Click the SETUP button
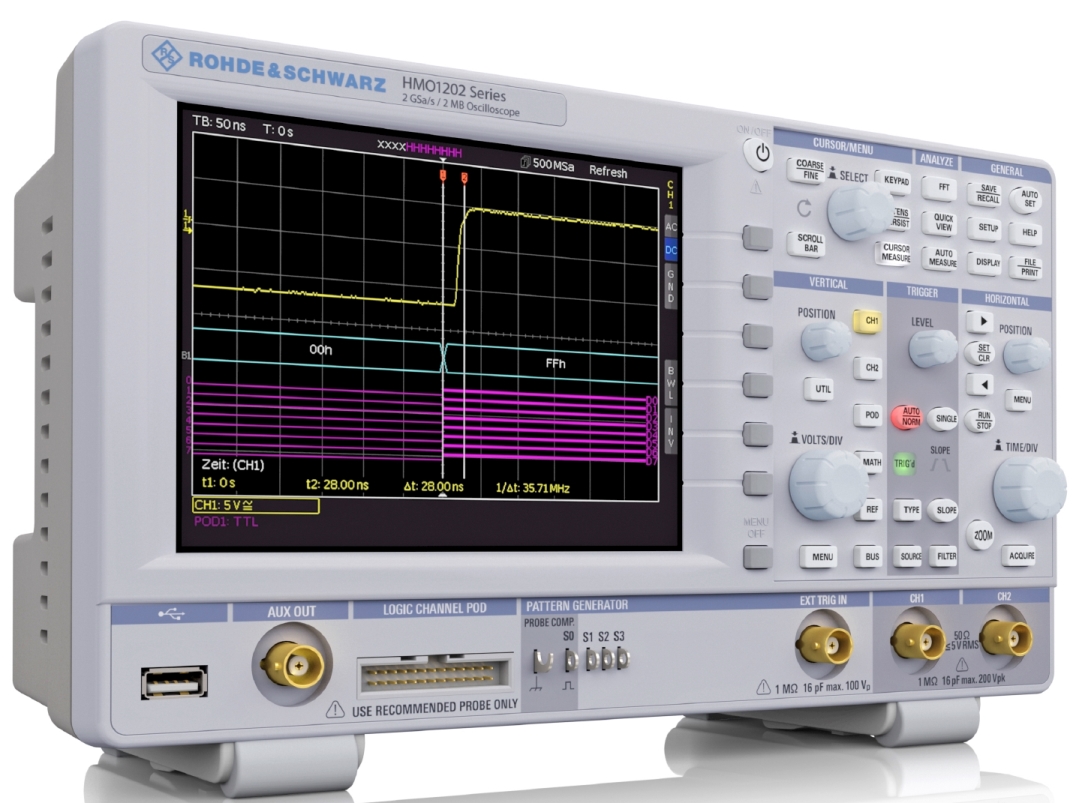 coord(987,228)
